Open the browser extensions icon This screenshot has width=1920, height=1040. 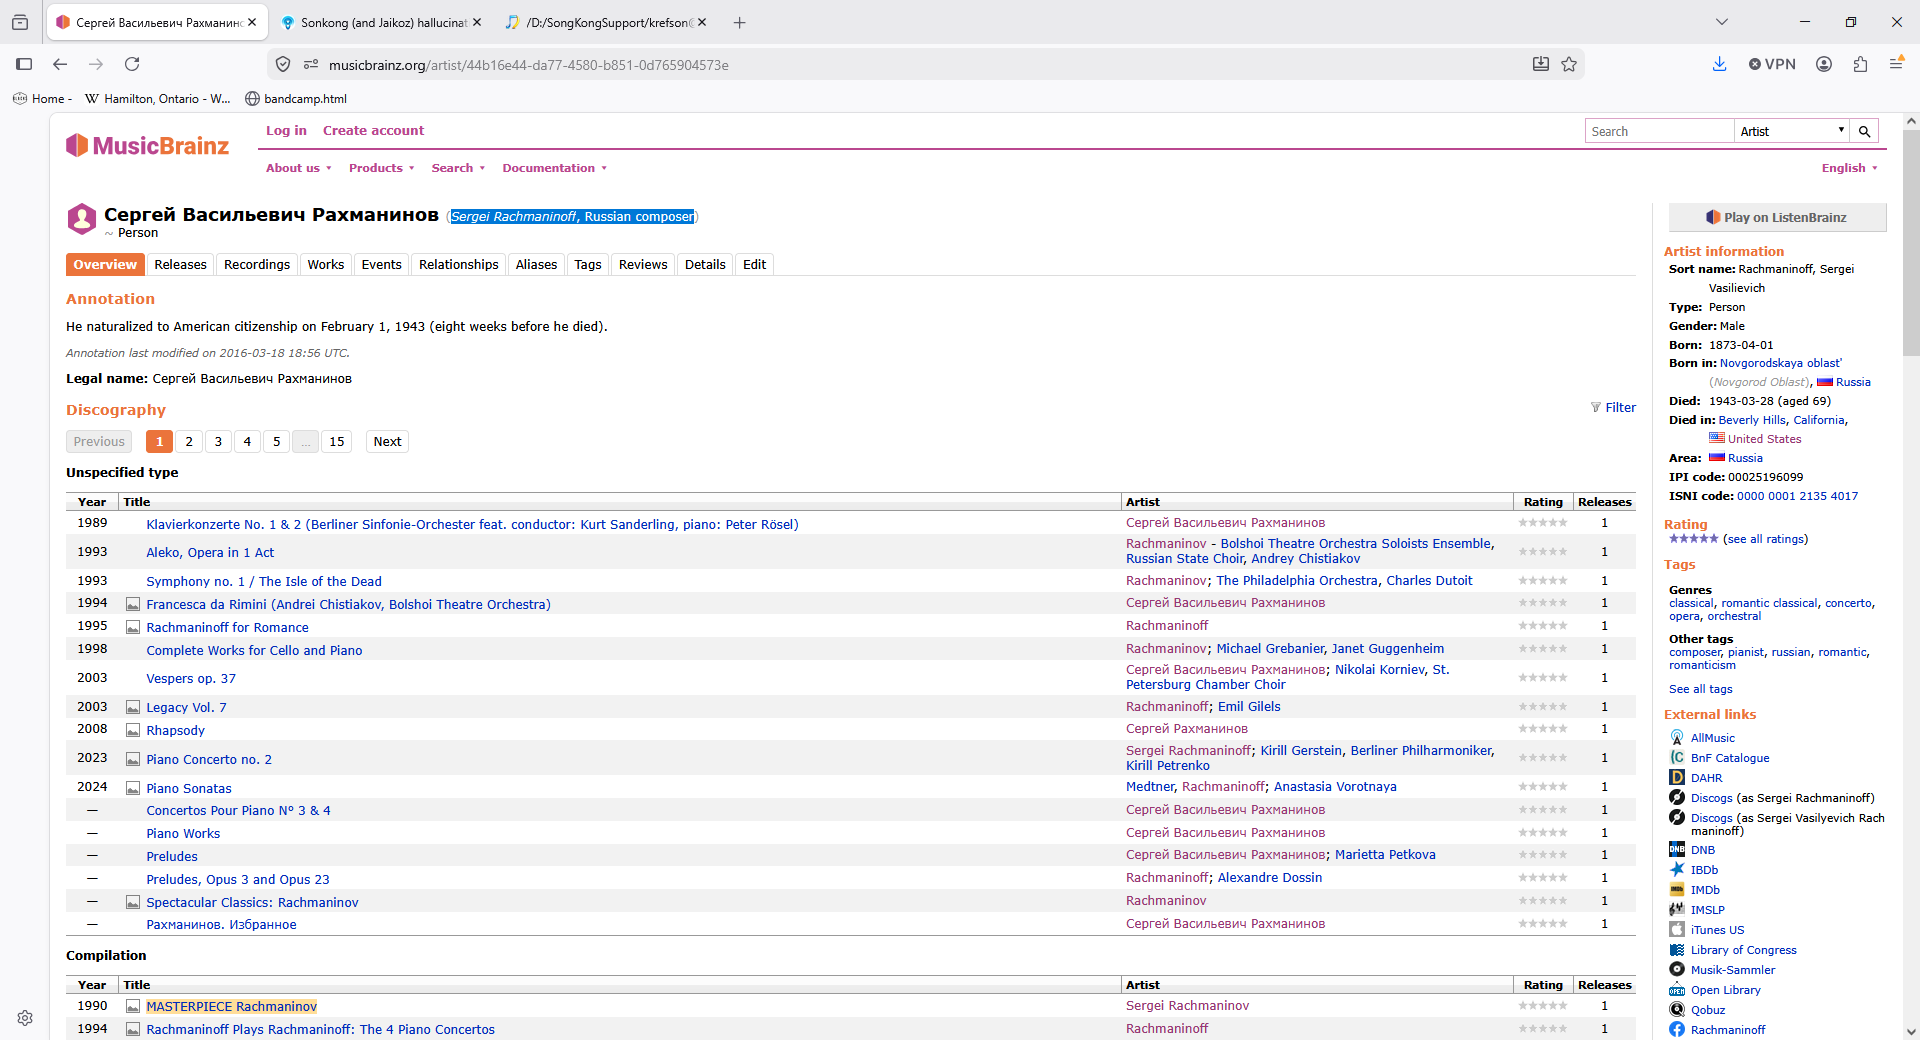coord(1860,64)
